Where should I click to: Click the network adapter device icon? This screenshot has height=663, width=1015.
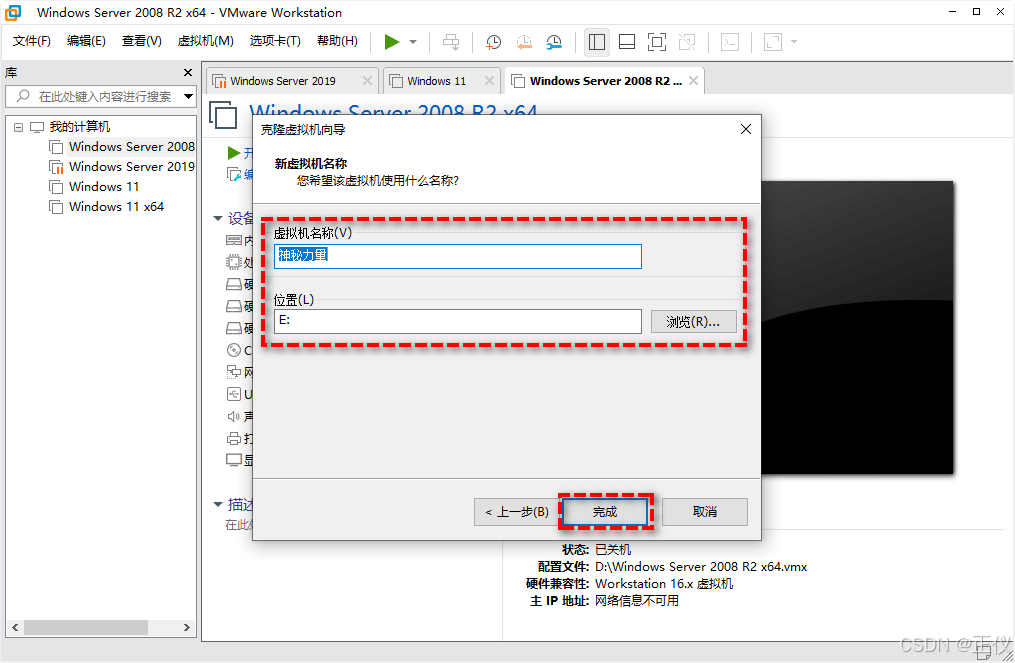234,372
